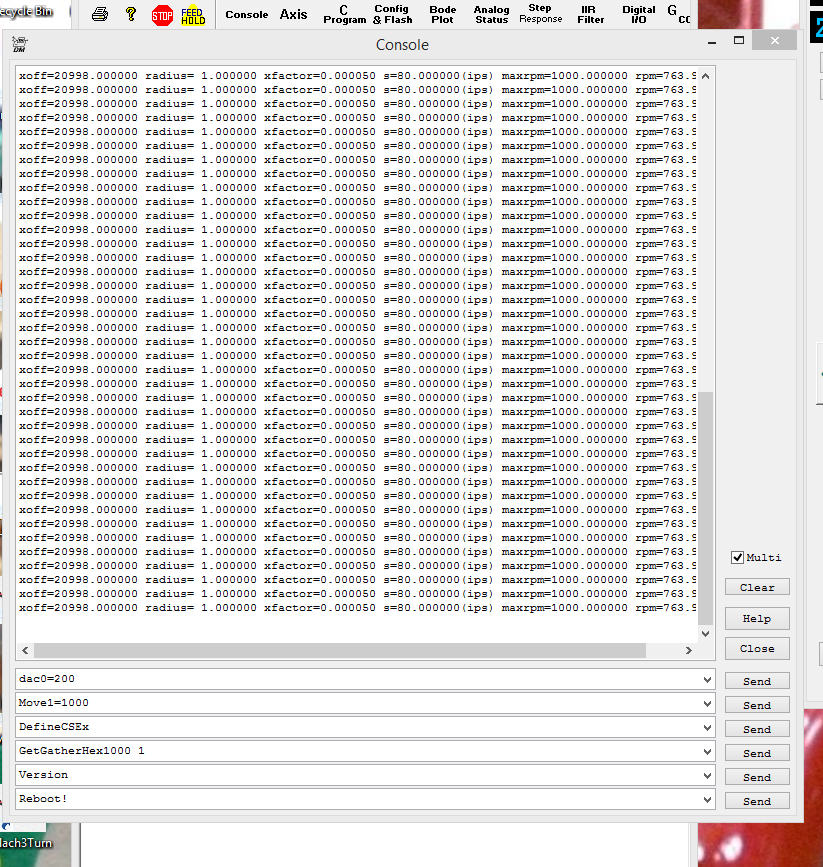Image resolution: width=823 pixels, height=867 pixels.
Task: Open the Analog Status screen
Action: point(491,14)
